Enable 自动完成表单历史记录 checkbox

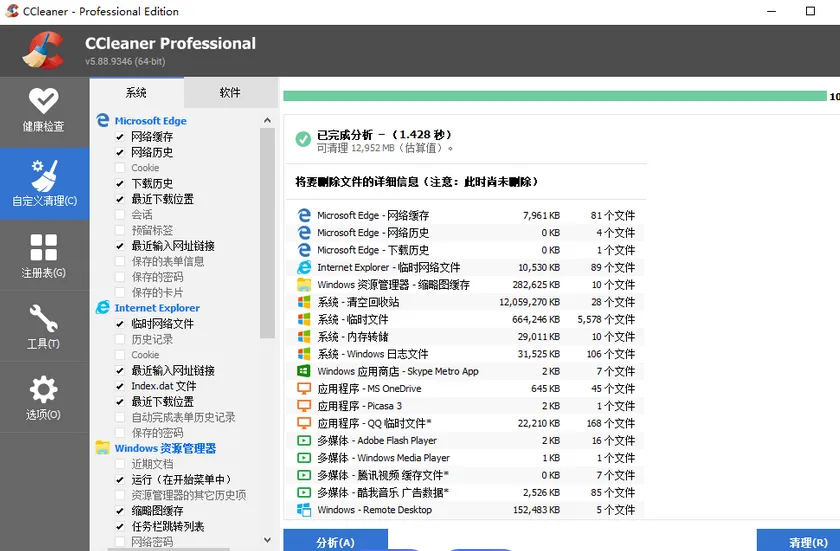pos(120,417)
